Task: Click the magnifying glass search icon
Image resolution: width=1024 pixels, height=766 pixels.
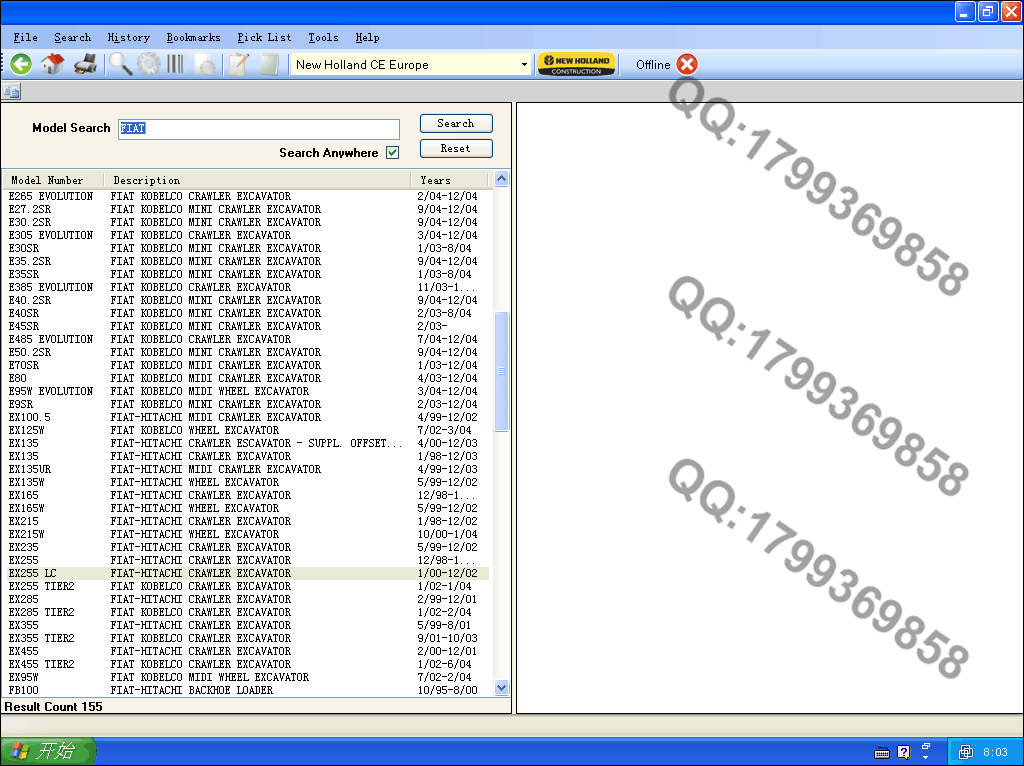Action: [121, 64]
